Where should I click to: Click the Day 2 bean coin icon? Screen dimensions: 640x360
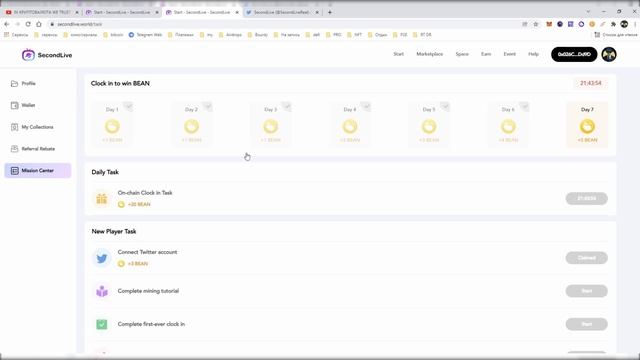click(191, 127)
